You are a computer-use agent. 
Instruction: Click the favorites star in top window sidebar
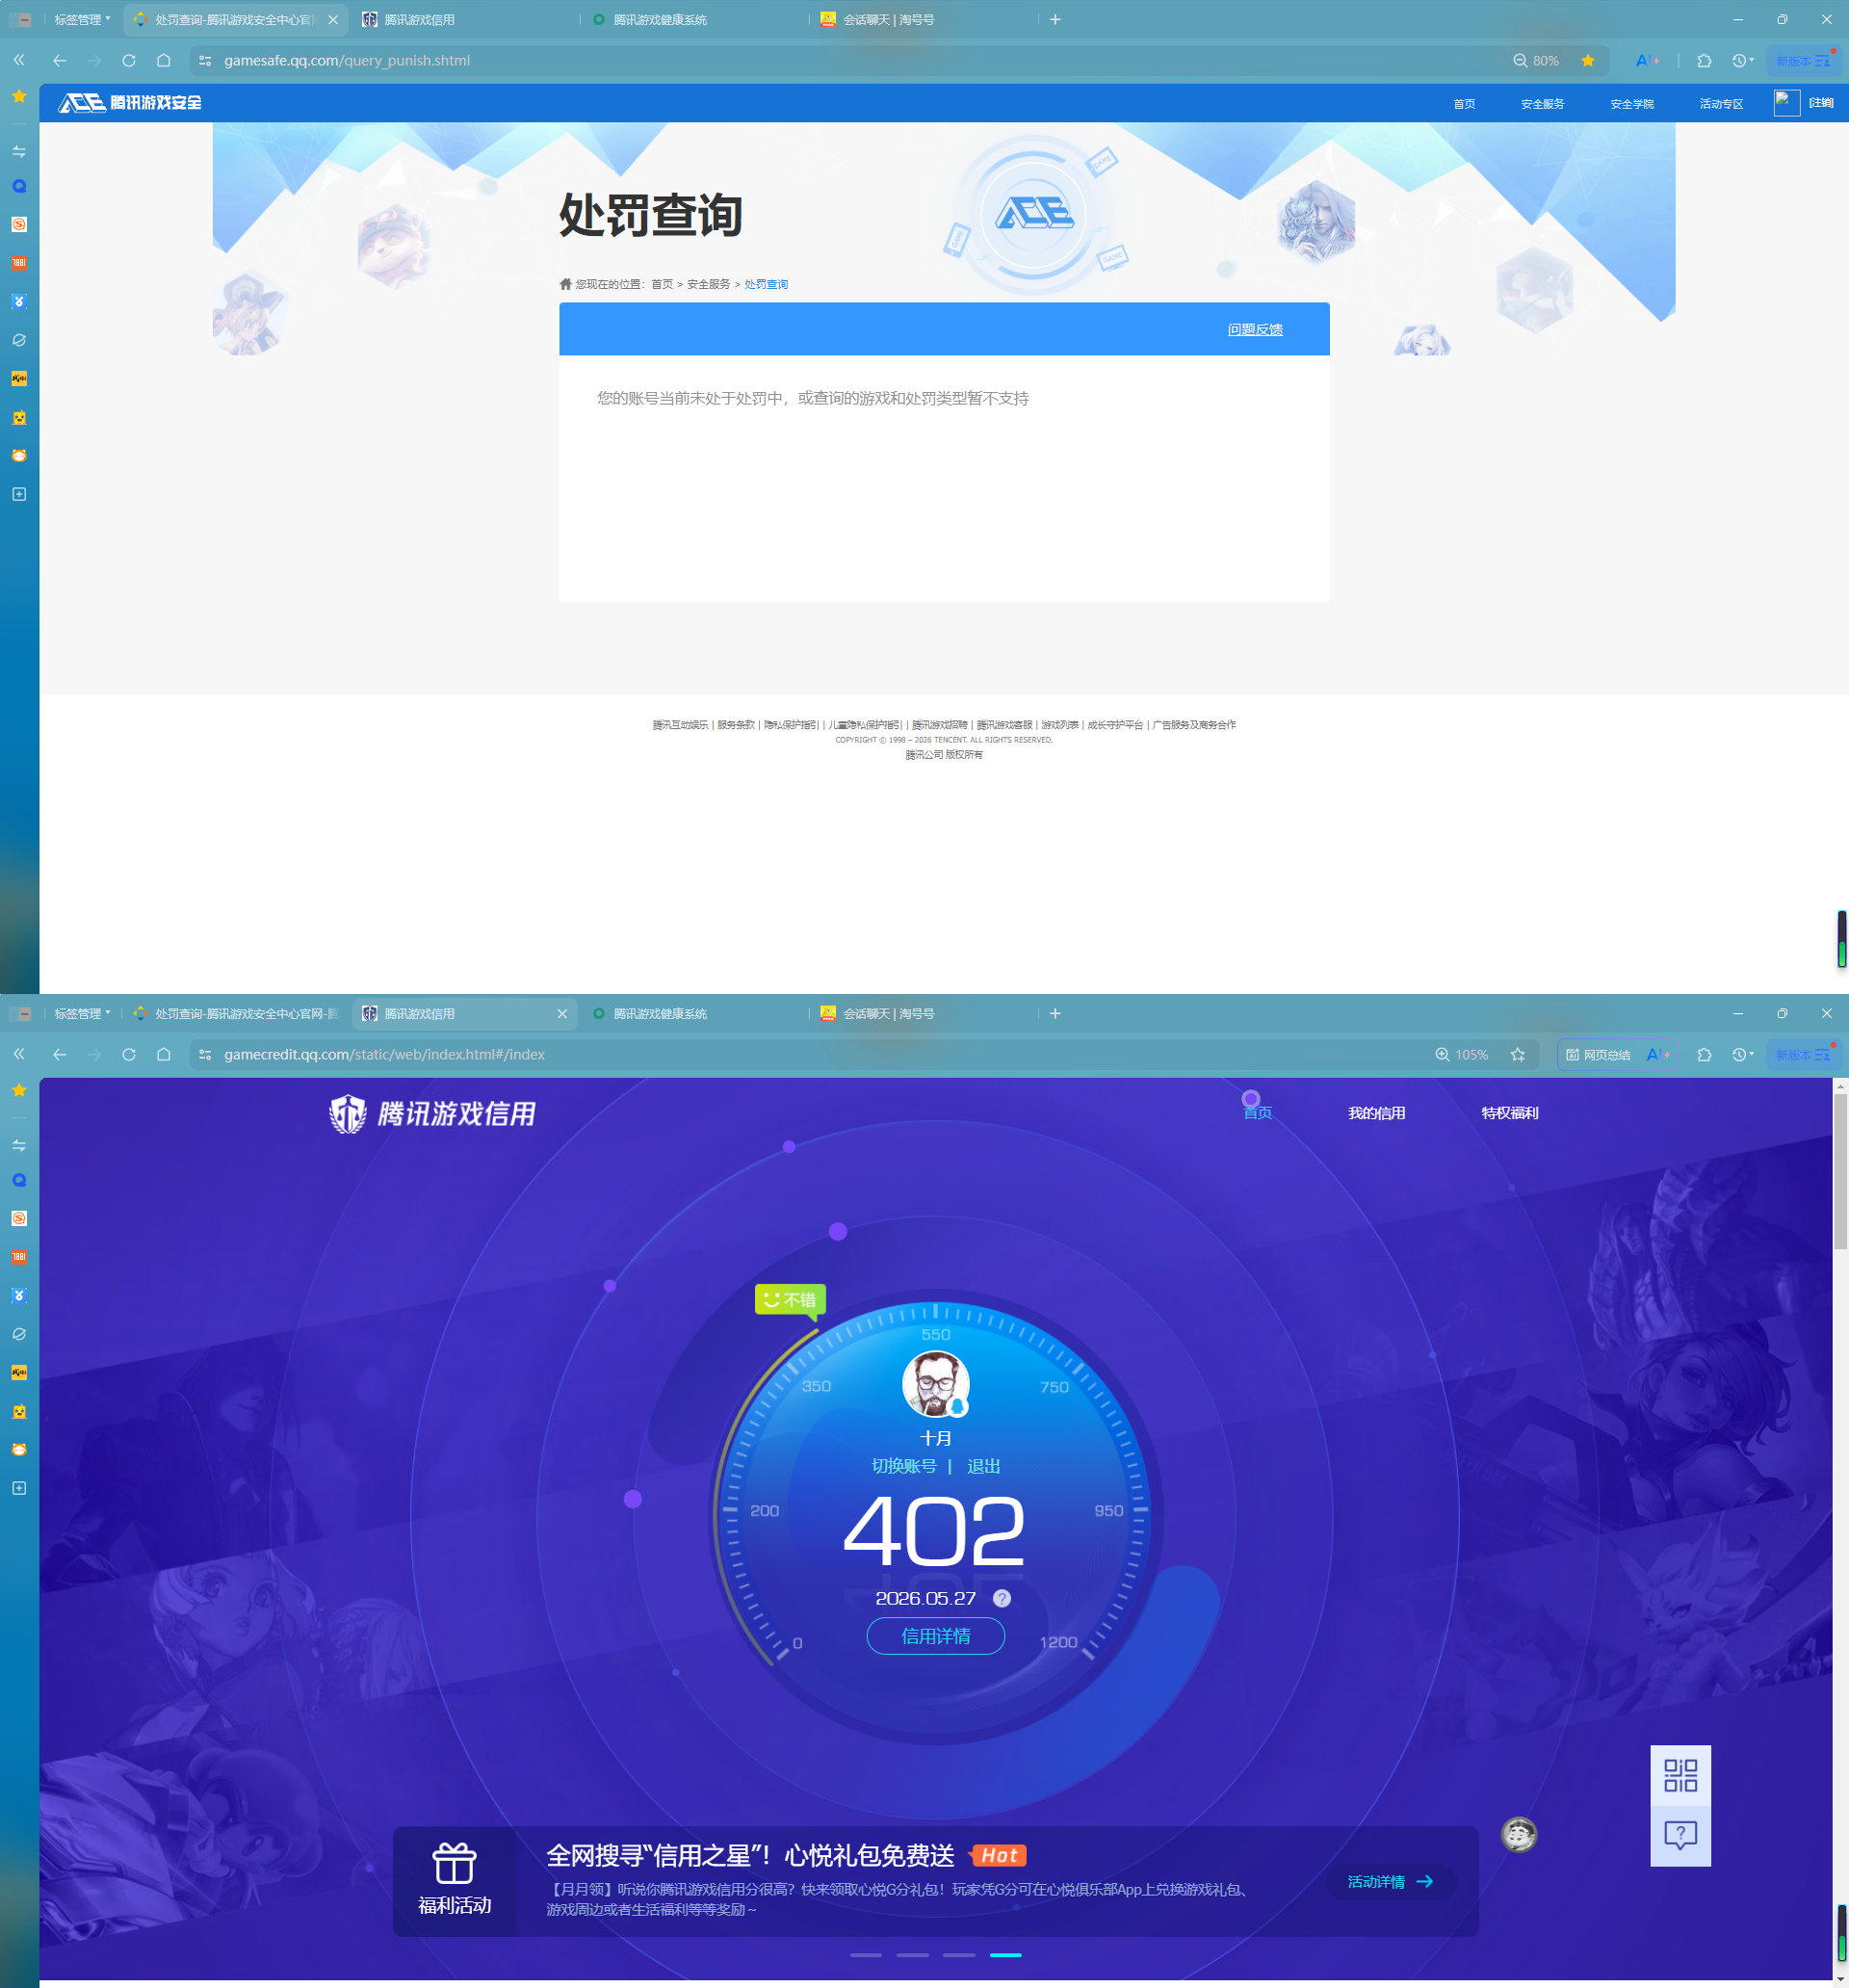tap(19, 96)
